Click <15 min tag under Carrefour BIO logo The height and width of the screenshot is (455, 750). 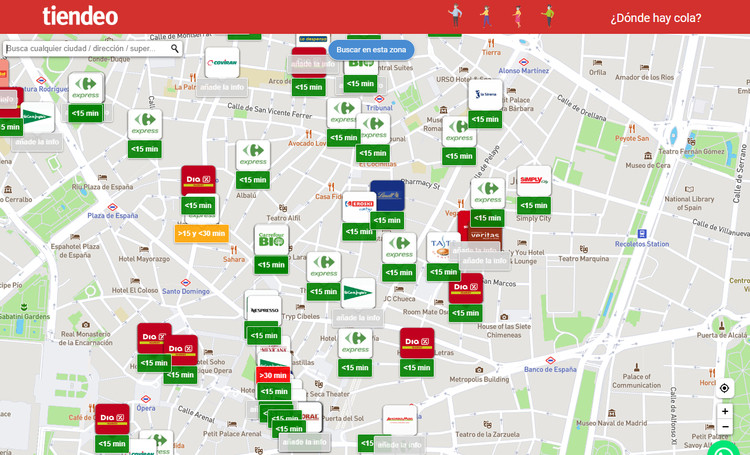point(271,265)
